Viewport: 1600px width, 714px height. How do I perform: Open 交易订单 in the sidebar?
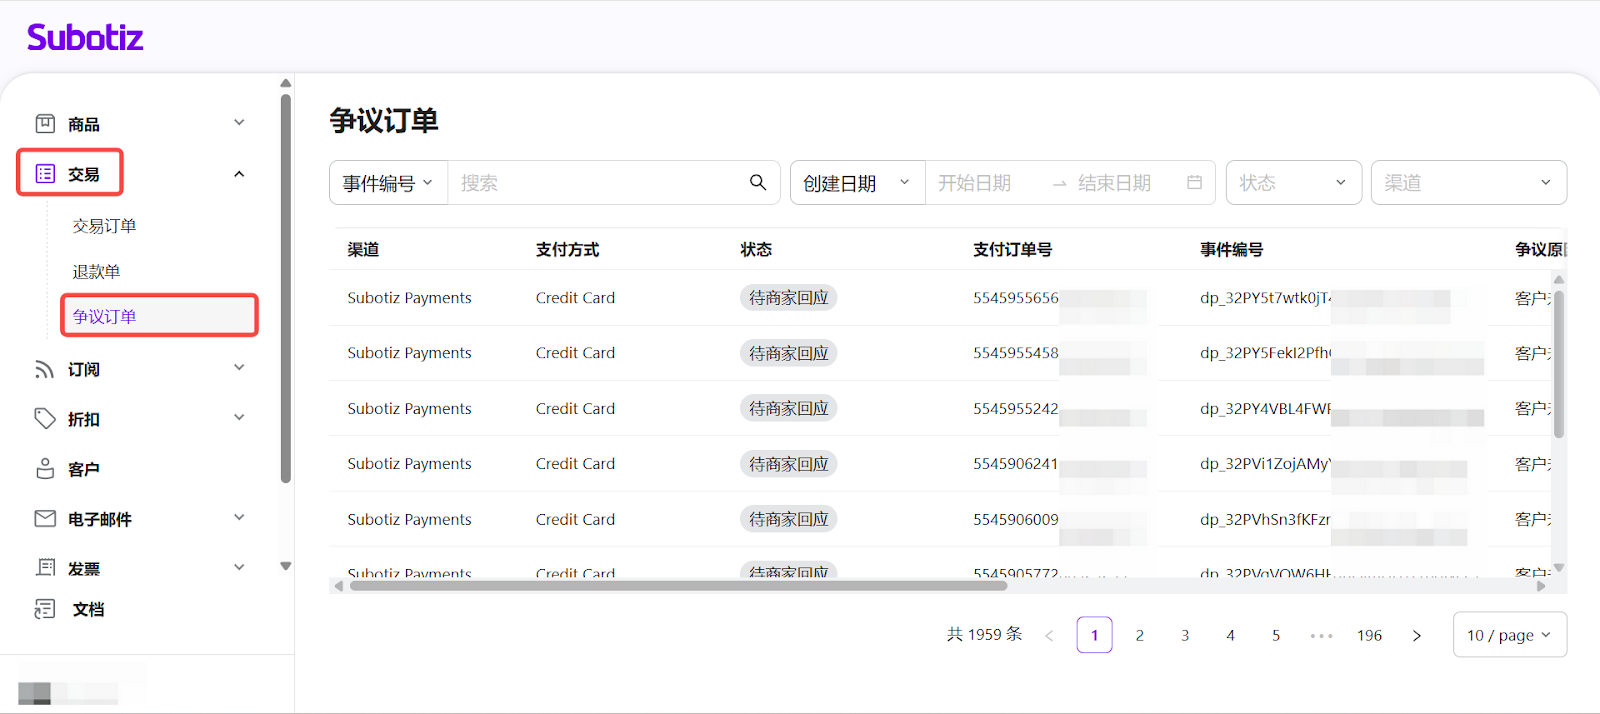tap(105, 226)
